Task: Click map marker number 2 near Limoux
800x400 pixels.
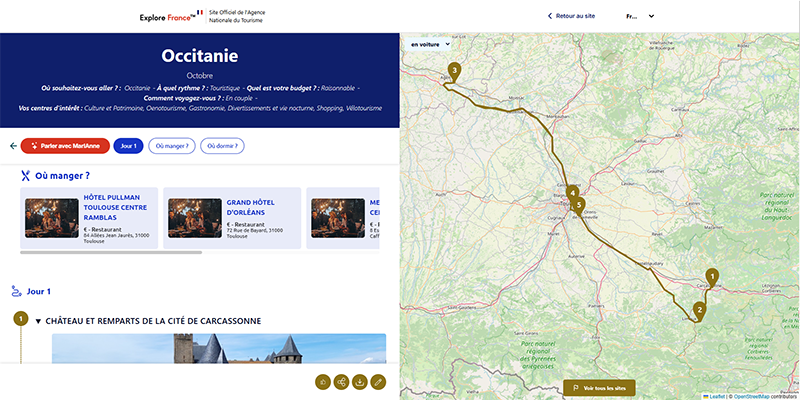Action: (x=699, y=311)
